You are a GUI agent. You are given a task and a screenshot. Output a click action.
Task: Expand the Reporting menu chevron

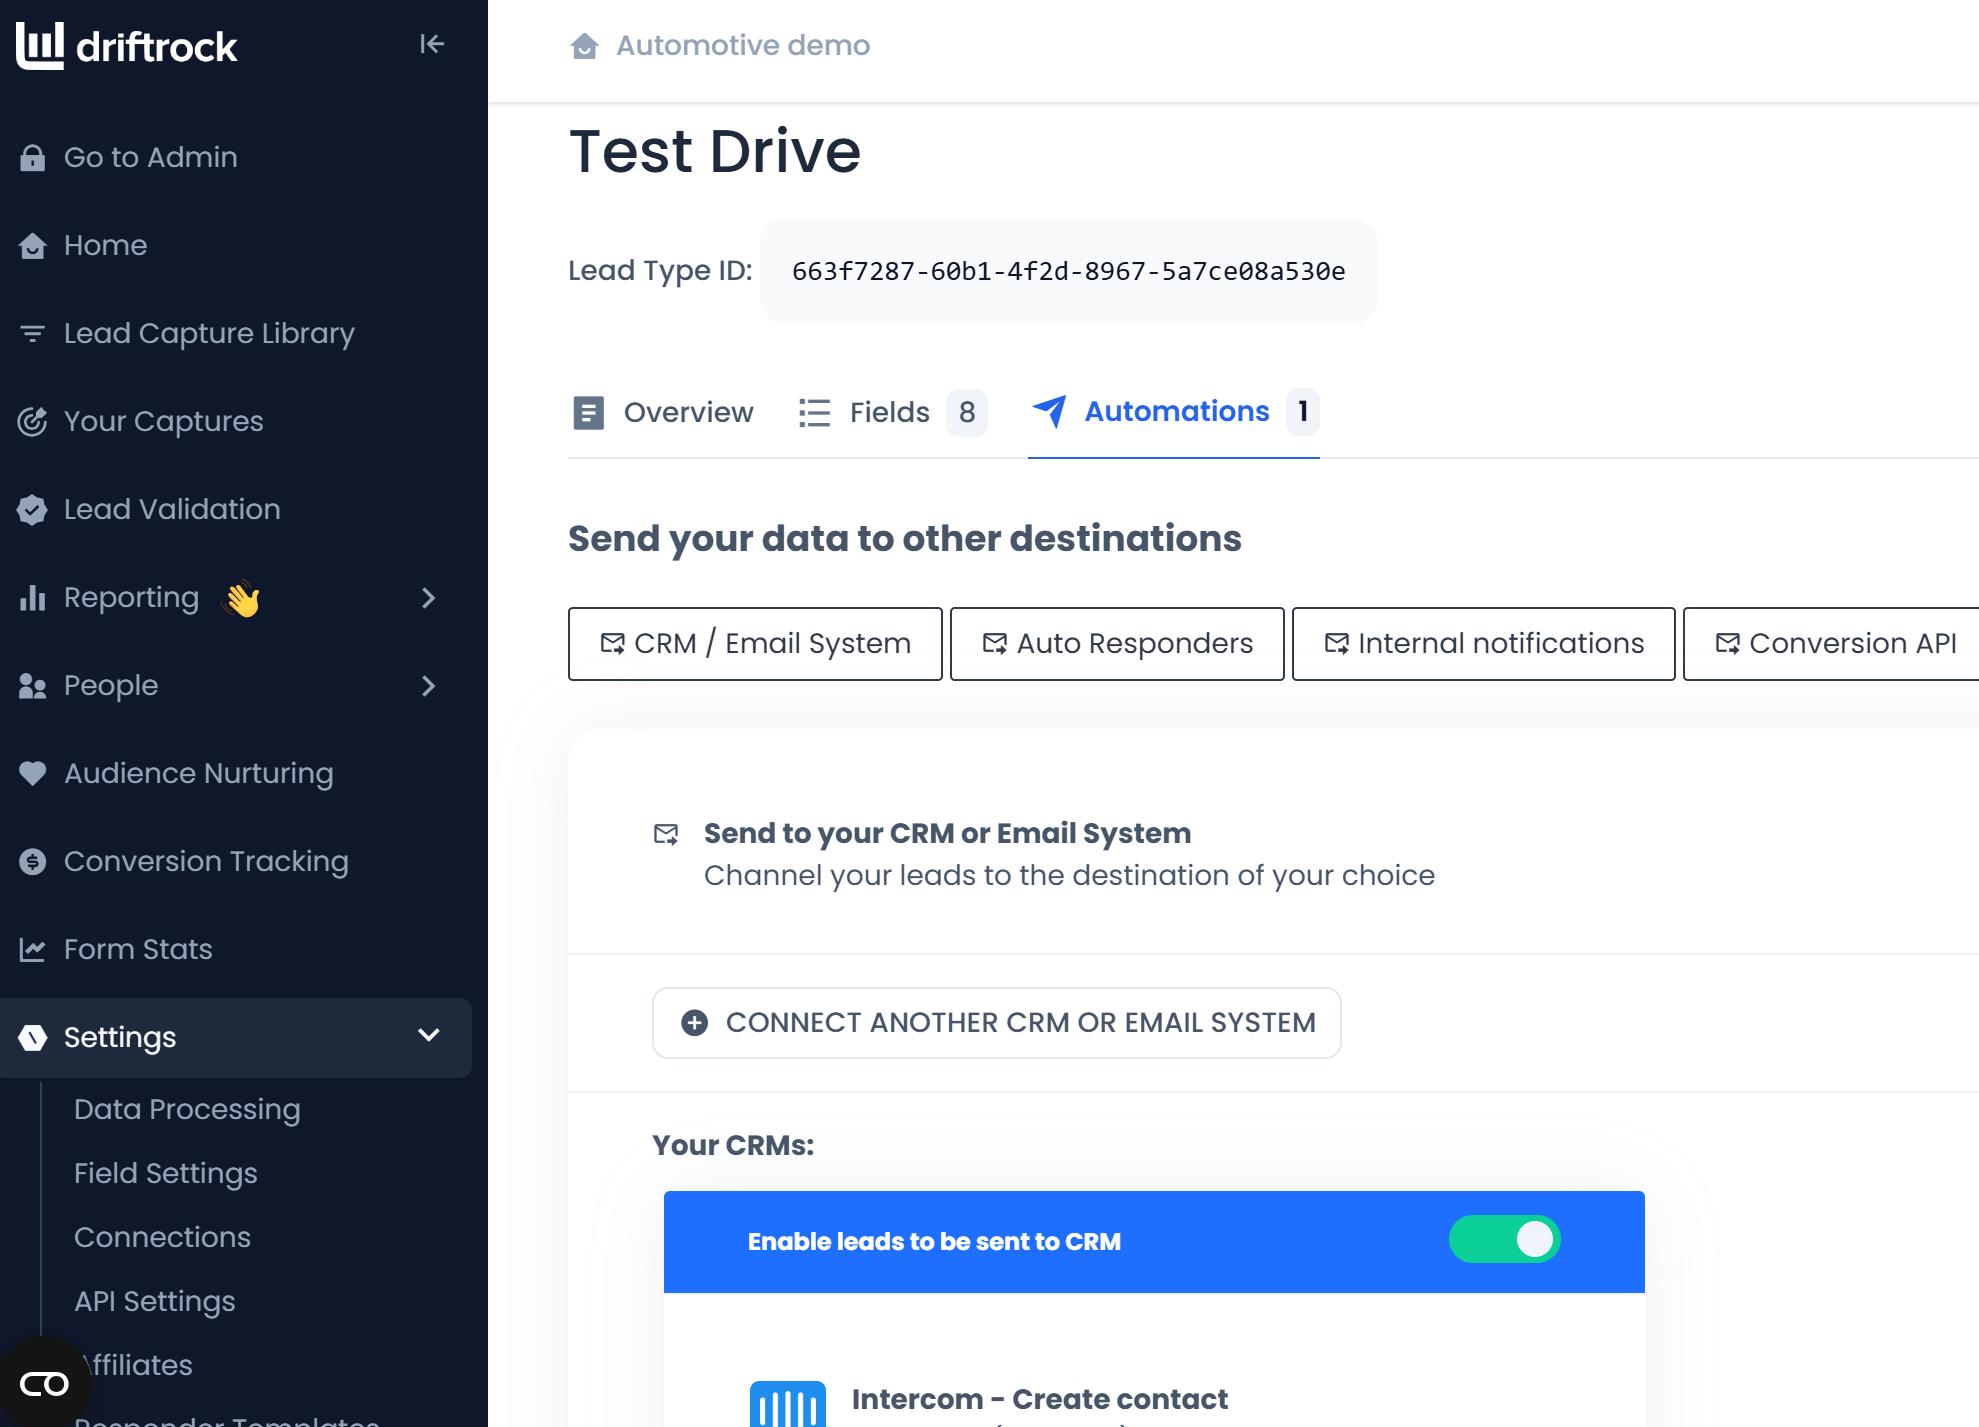click(x=428, y=598)
